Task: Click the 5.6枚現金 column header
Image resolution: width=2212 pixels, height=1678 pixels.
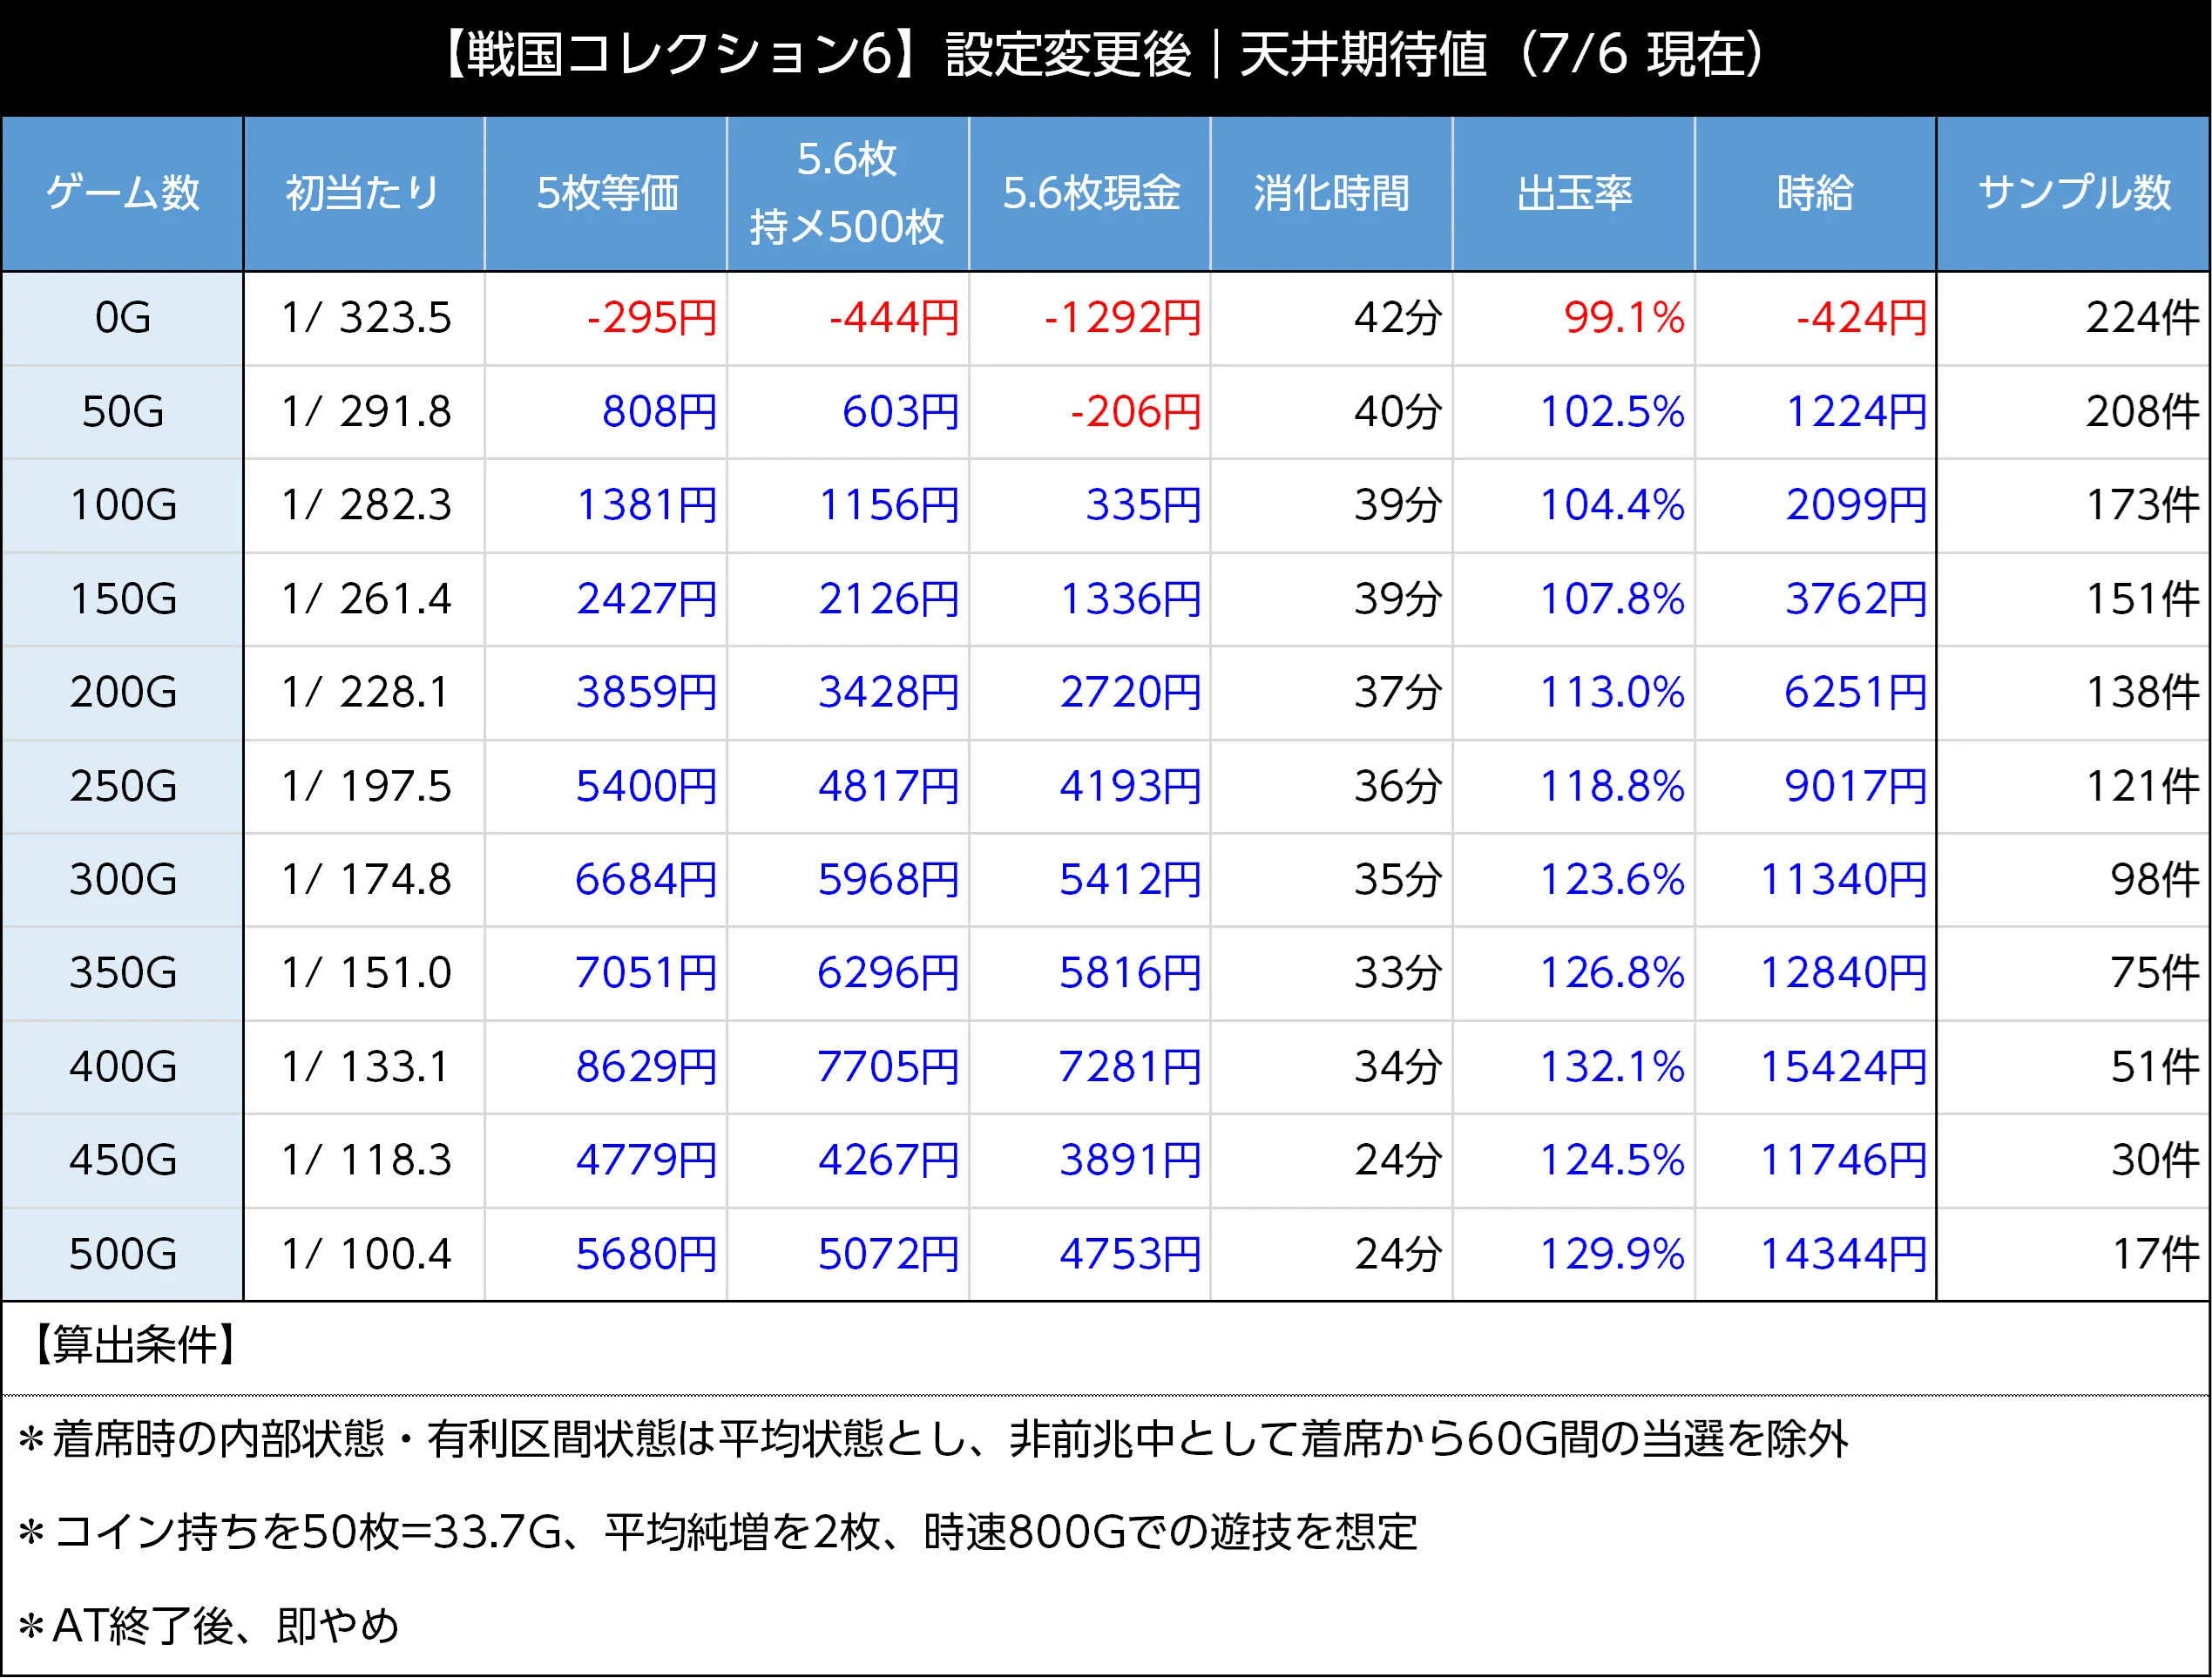Action: [1090, 193]
